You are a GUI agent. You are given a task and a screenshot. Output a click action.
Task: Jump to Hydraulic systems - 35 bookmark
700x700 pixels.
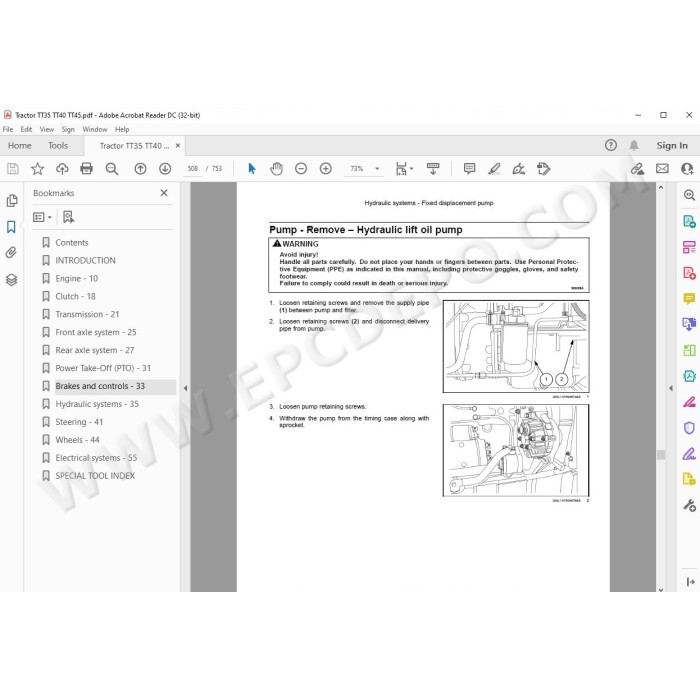point(97,404)
